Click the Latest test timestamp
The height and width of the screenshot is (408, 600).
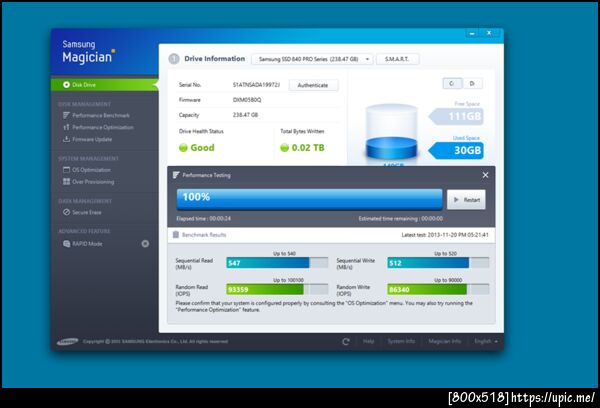click(445, 235)
